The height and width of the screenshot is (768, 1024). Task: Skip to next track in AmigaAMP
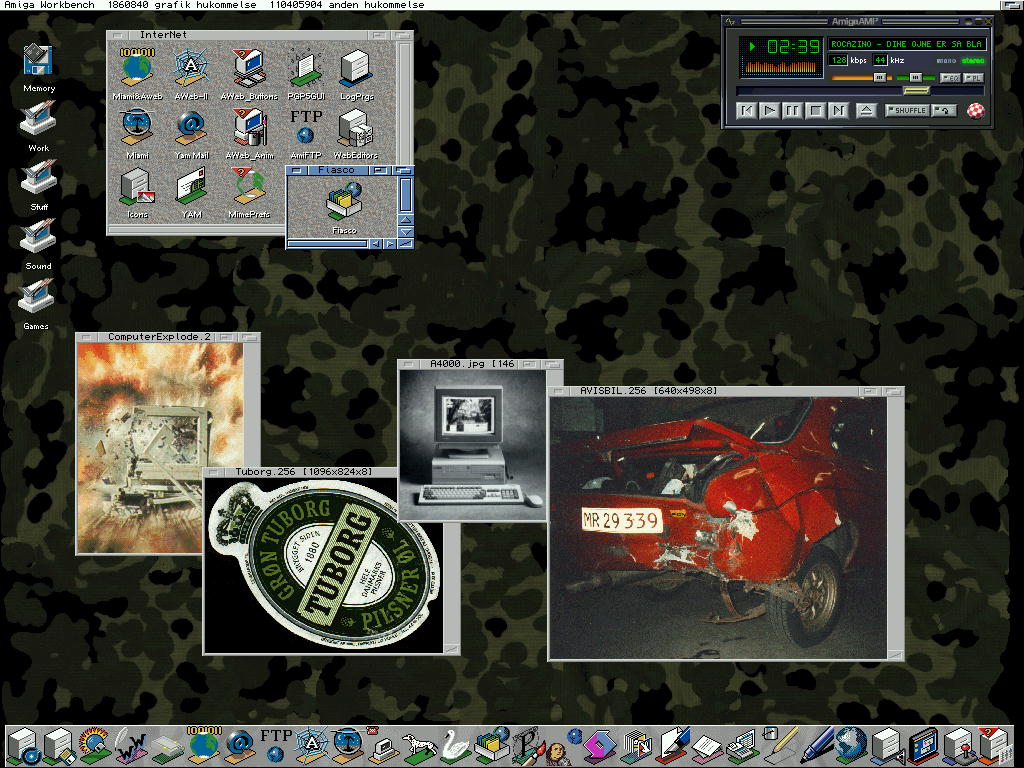point(838,111)
